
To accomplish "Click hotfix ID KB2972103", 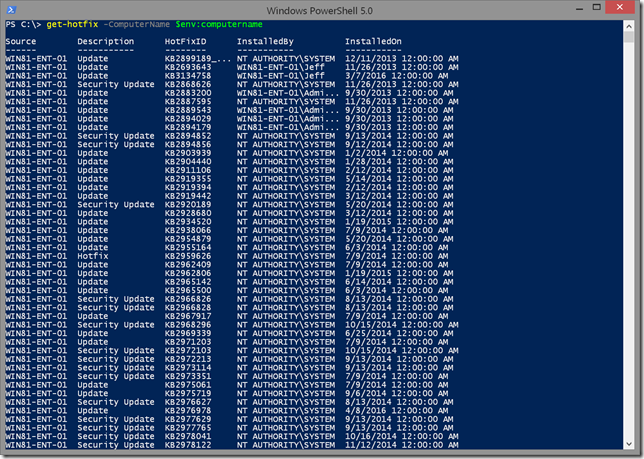I will point(188,351).
